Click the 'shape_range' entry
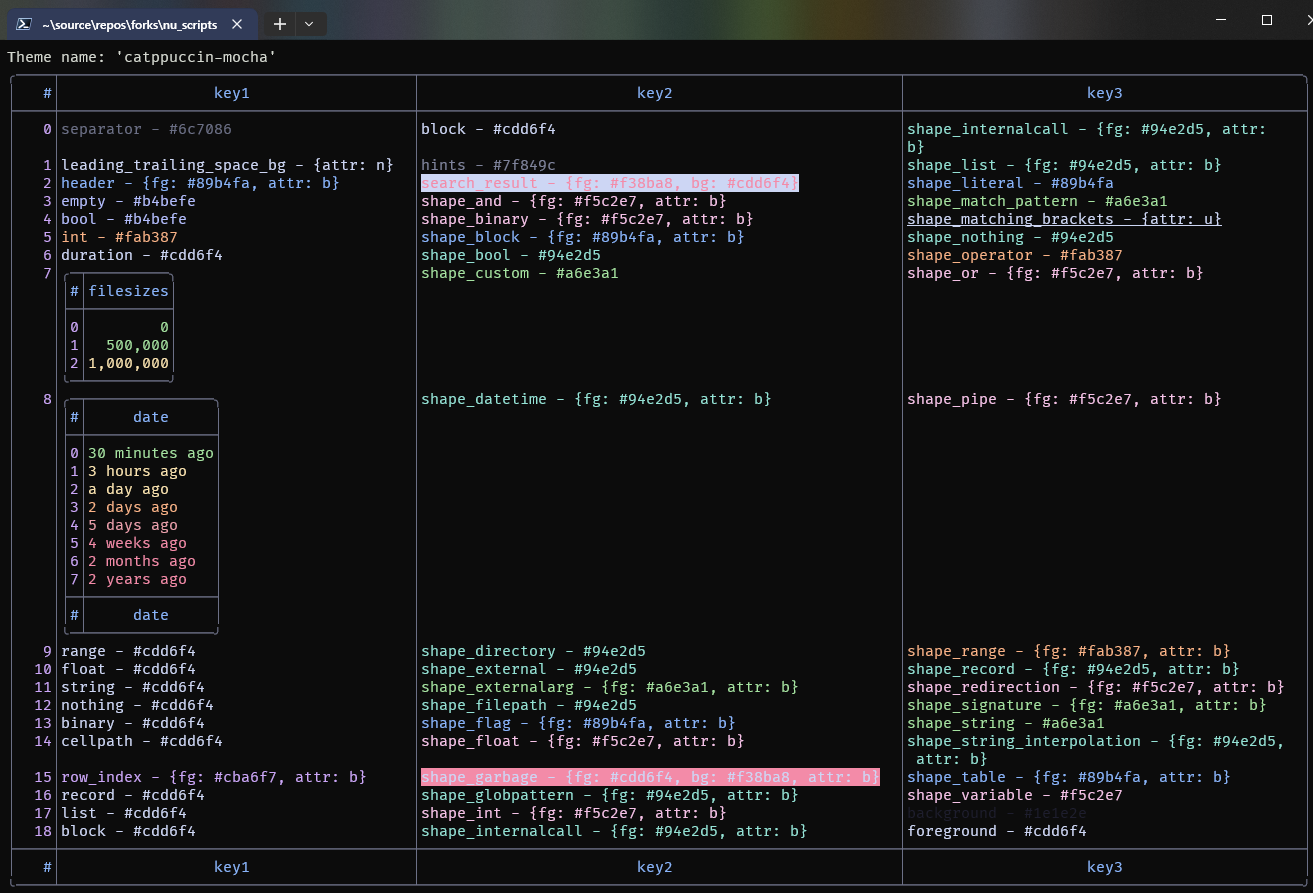1313x893 pixels. [1069, 651]
